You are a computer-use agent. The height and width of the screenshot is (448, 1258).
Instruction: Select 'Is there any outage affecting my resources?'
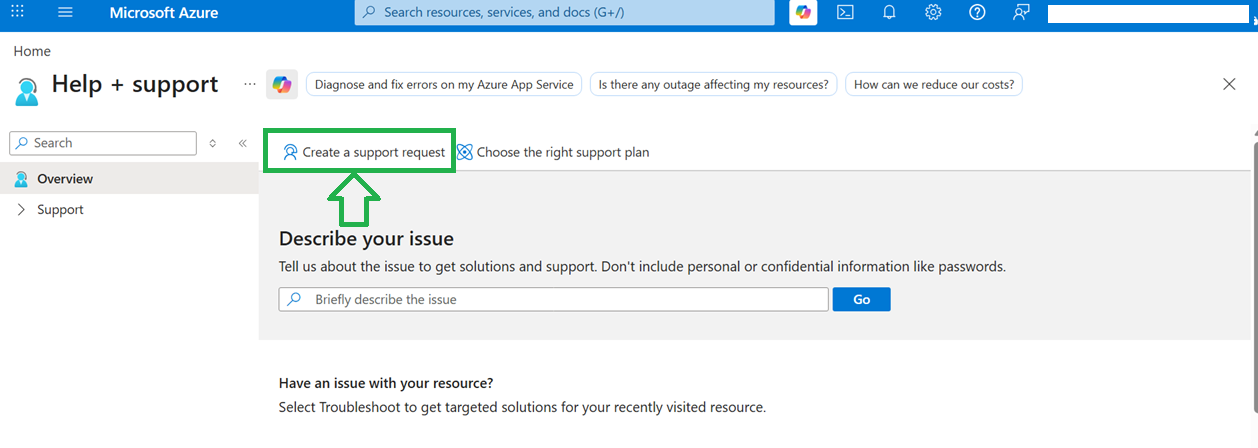pos(713,85)
